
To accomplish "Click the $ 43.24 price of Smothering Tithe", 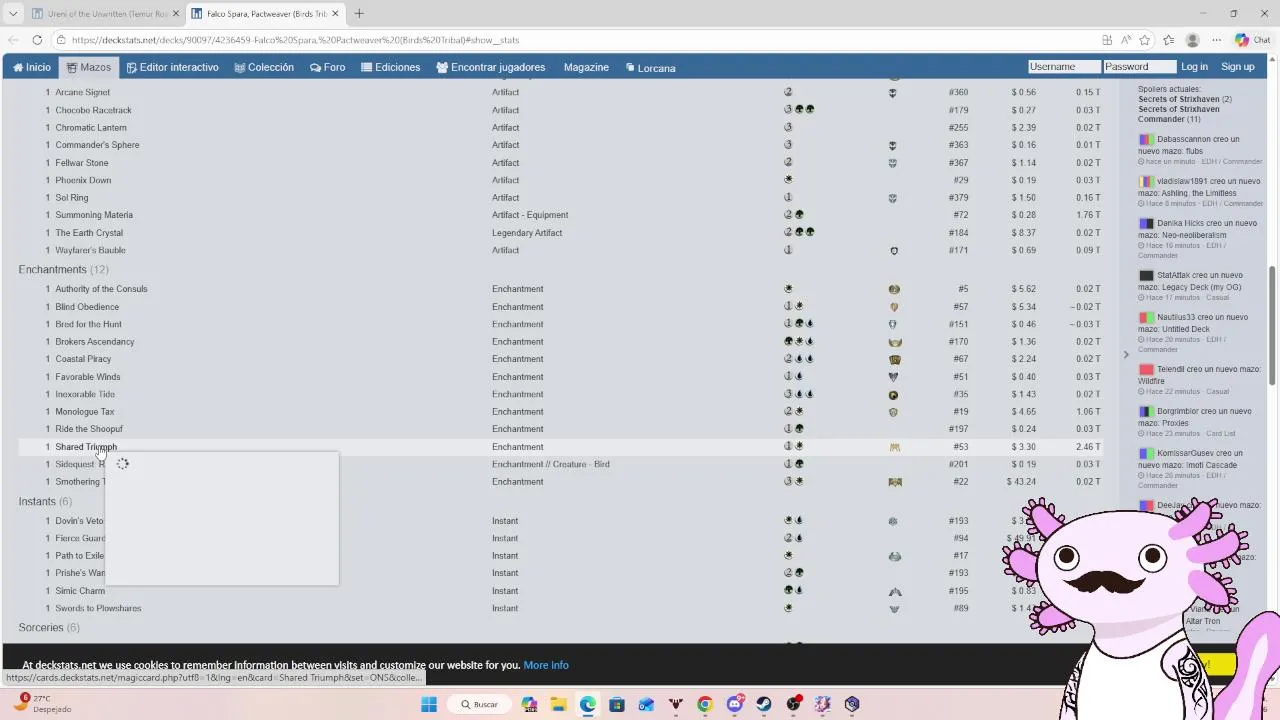I will pyautogui.click(x=1021, y=482).
